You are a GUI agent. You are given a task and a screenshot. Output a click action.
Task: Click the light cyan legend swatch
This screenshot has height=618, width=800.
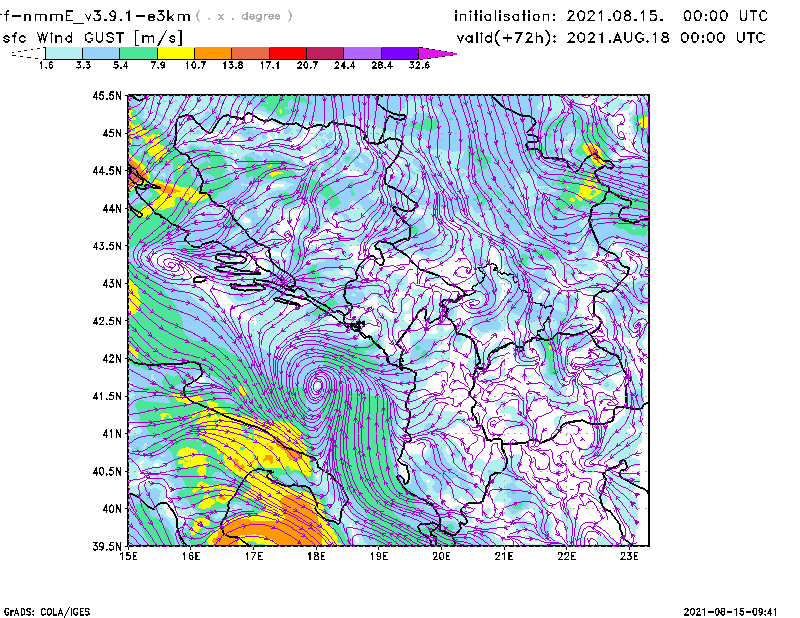point(64,52)
